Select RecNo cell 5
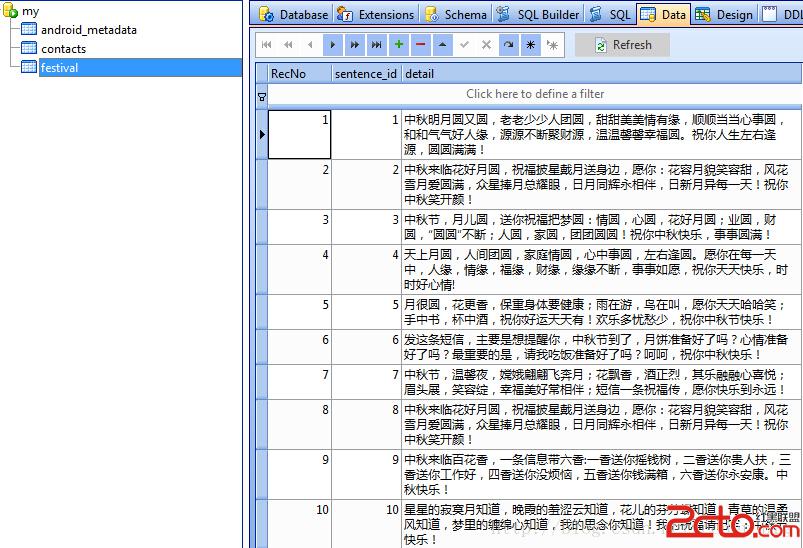 (x=300, y=312)
